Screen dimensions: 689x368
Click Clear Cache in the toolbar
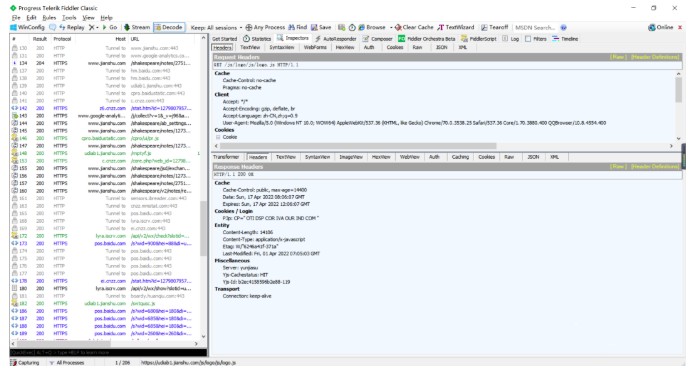click(413, 27)
